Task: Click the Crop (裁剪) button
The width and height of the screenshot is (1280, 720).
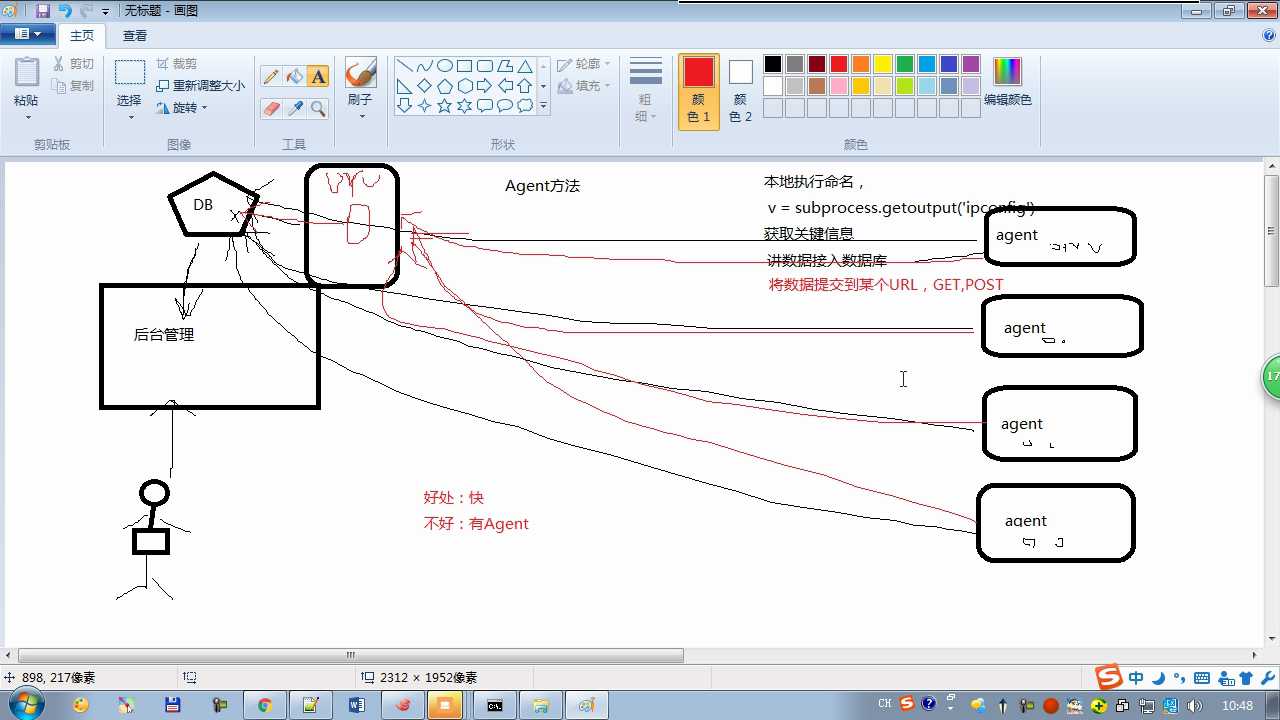Action: tap(176, 64)
